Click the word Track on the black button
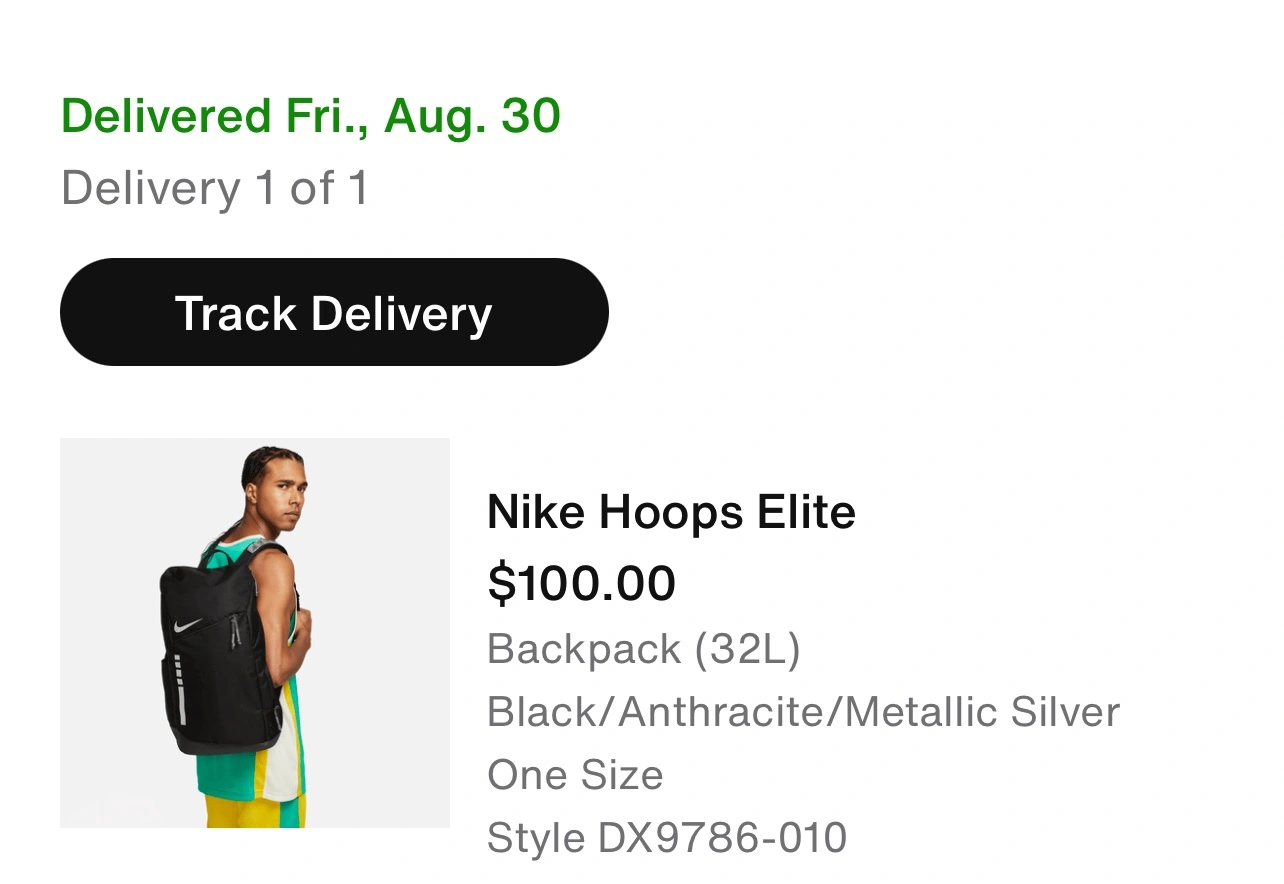Image resolution: width=1284 pixels, height=884 pixels. point(236,313)
